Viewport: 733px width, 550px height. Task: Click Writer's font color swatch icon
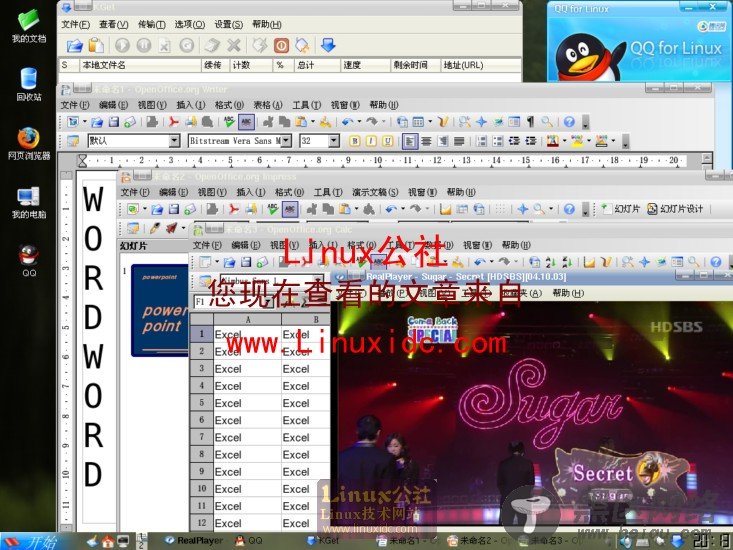coord(553,141)
